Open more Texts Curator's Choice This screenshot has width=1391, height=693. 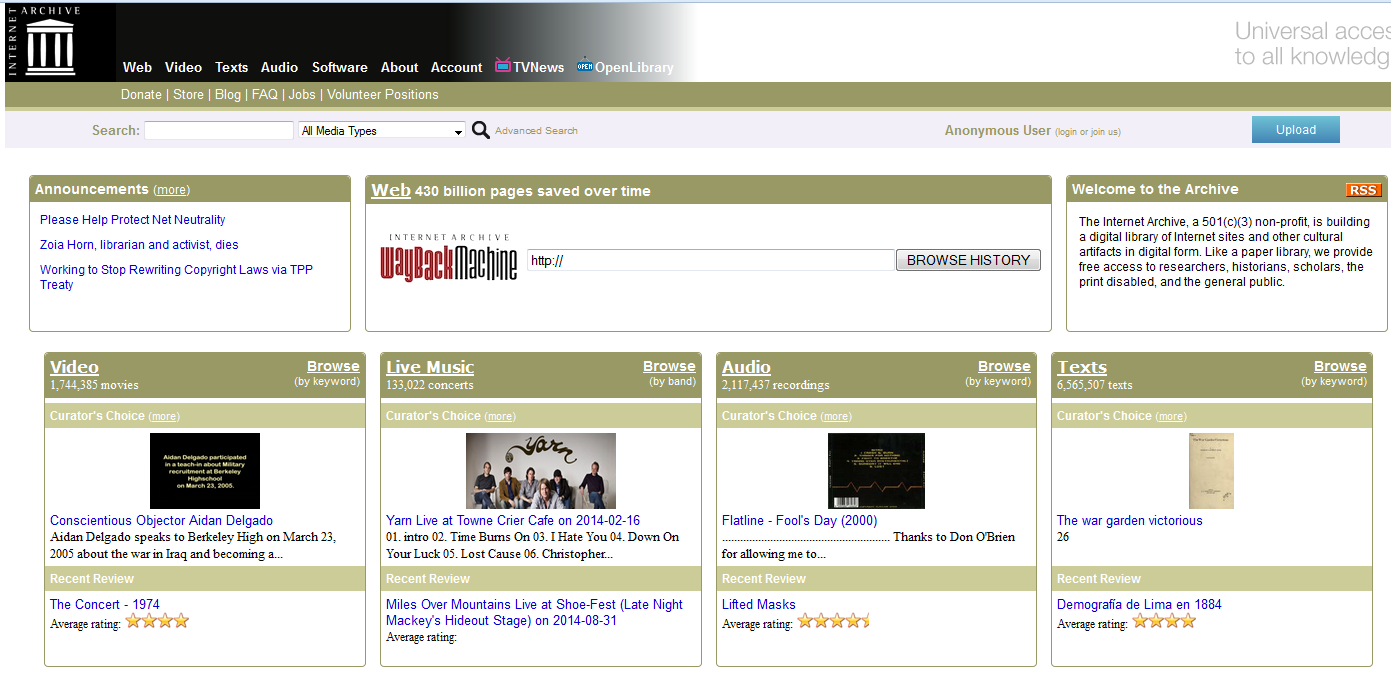tap(1171, 417)
